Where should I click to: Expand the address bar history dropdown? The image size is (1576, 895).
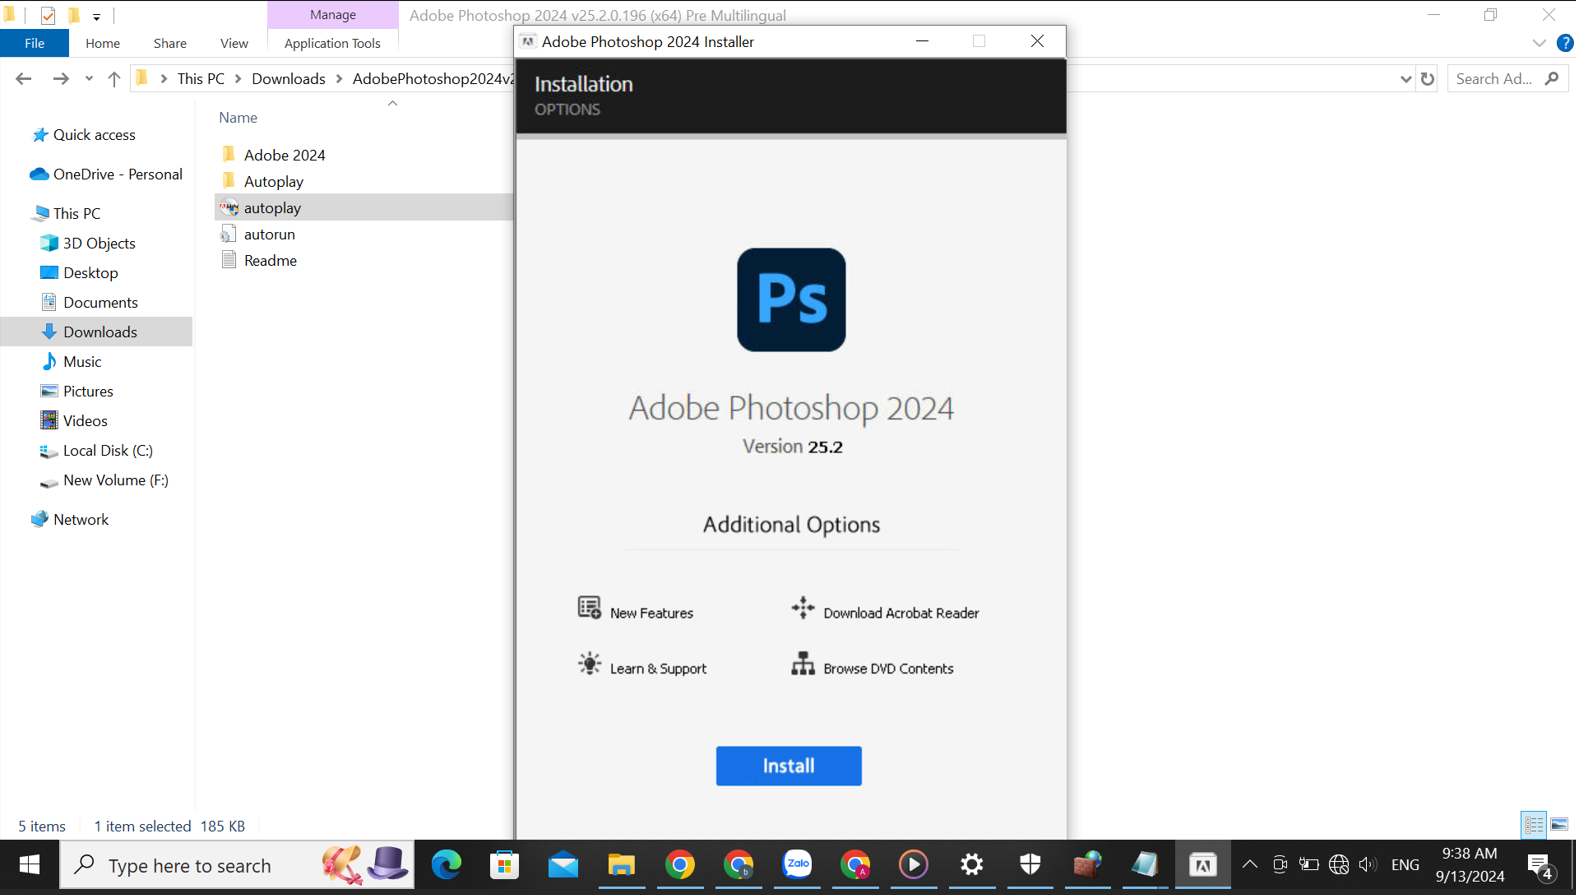[1405, 79]
